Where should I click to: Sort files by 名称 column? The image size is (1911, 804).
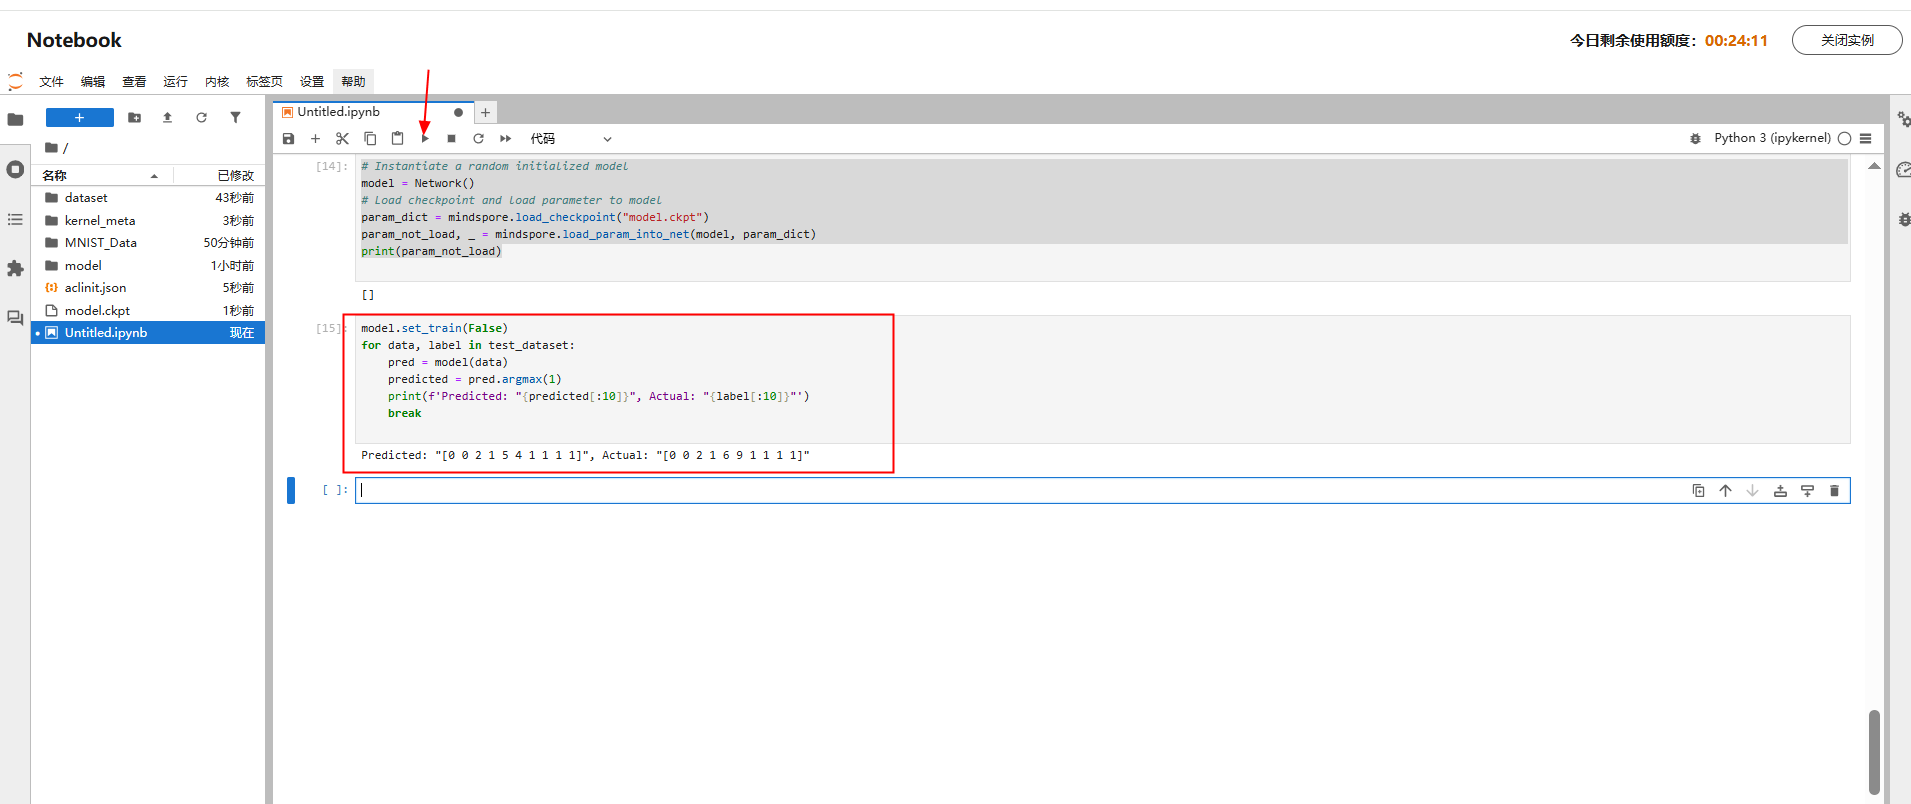click(100, 175)
